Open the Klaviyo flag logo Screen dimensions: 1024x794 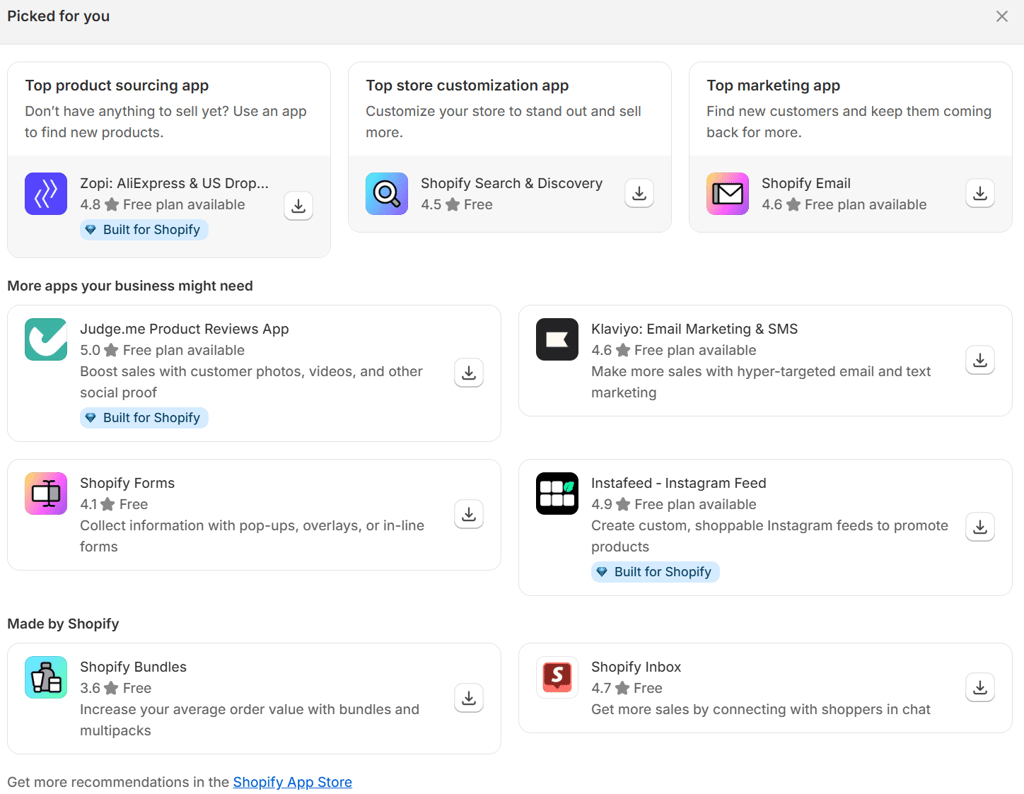[557, 340]
